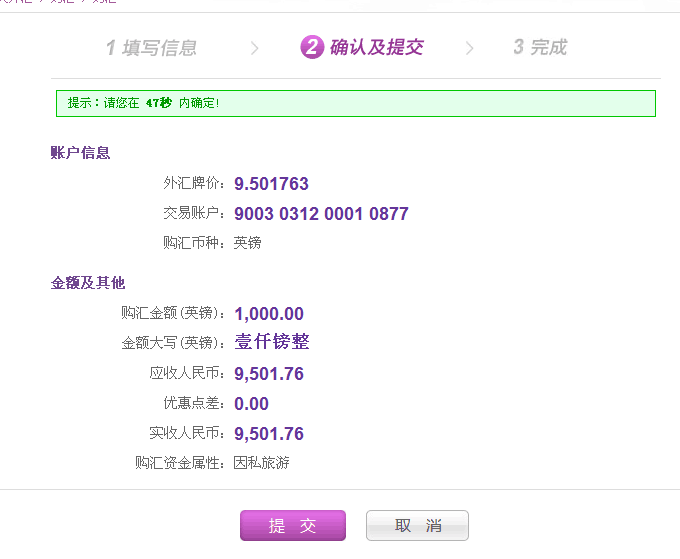The height and width of the screenshot is (559, 680).
Task: Click the account number 9003 0312 0001 0877
Action: [321, 214]
